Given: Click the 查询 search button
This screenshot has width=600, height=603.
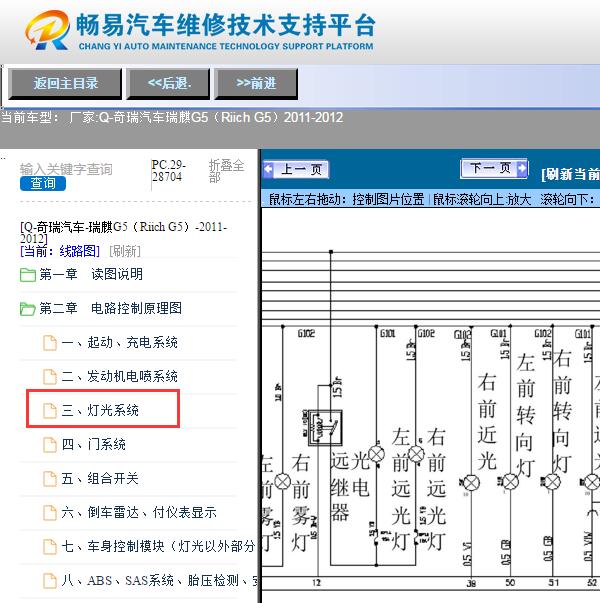Looking at the screenshot, I should [x=43, y=183].
